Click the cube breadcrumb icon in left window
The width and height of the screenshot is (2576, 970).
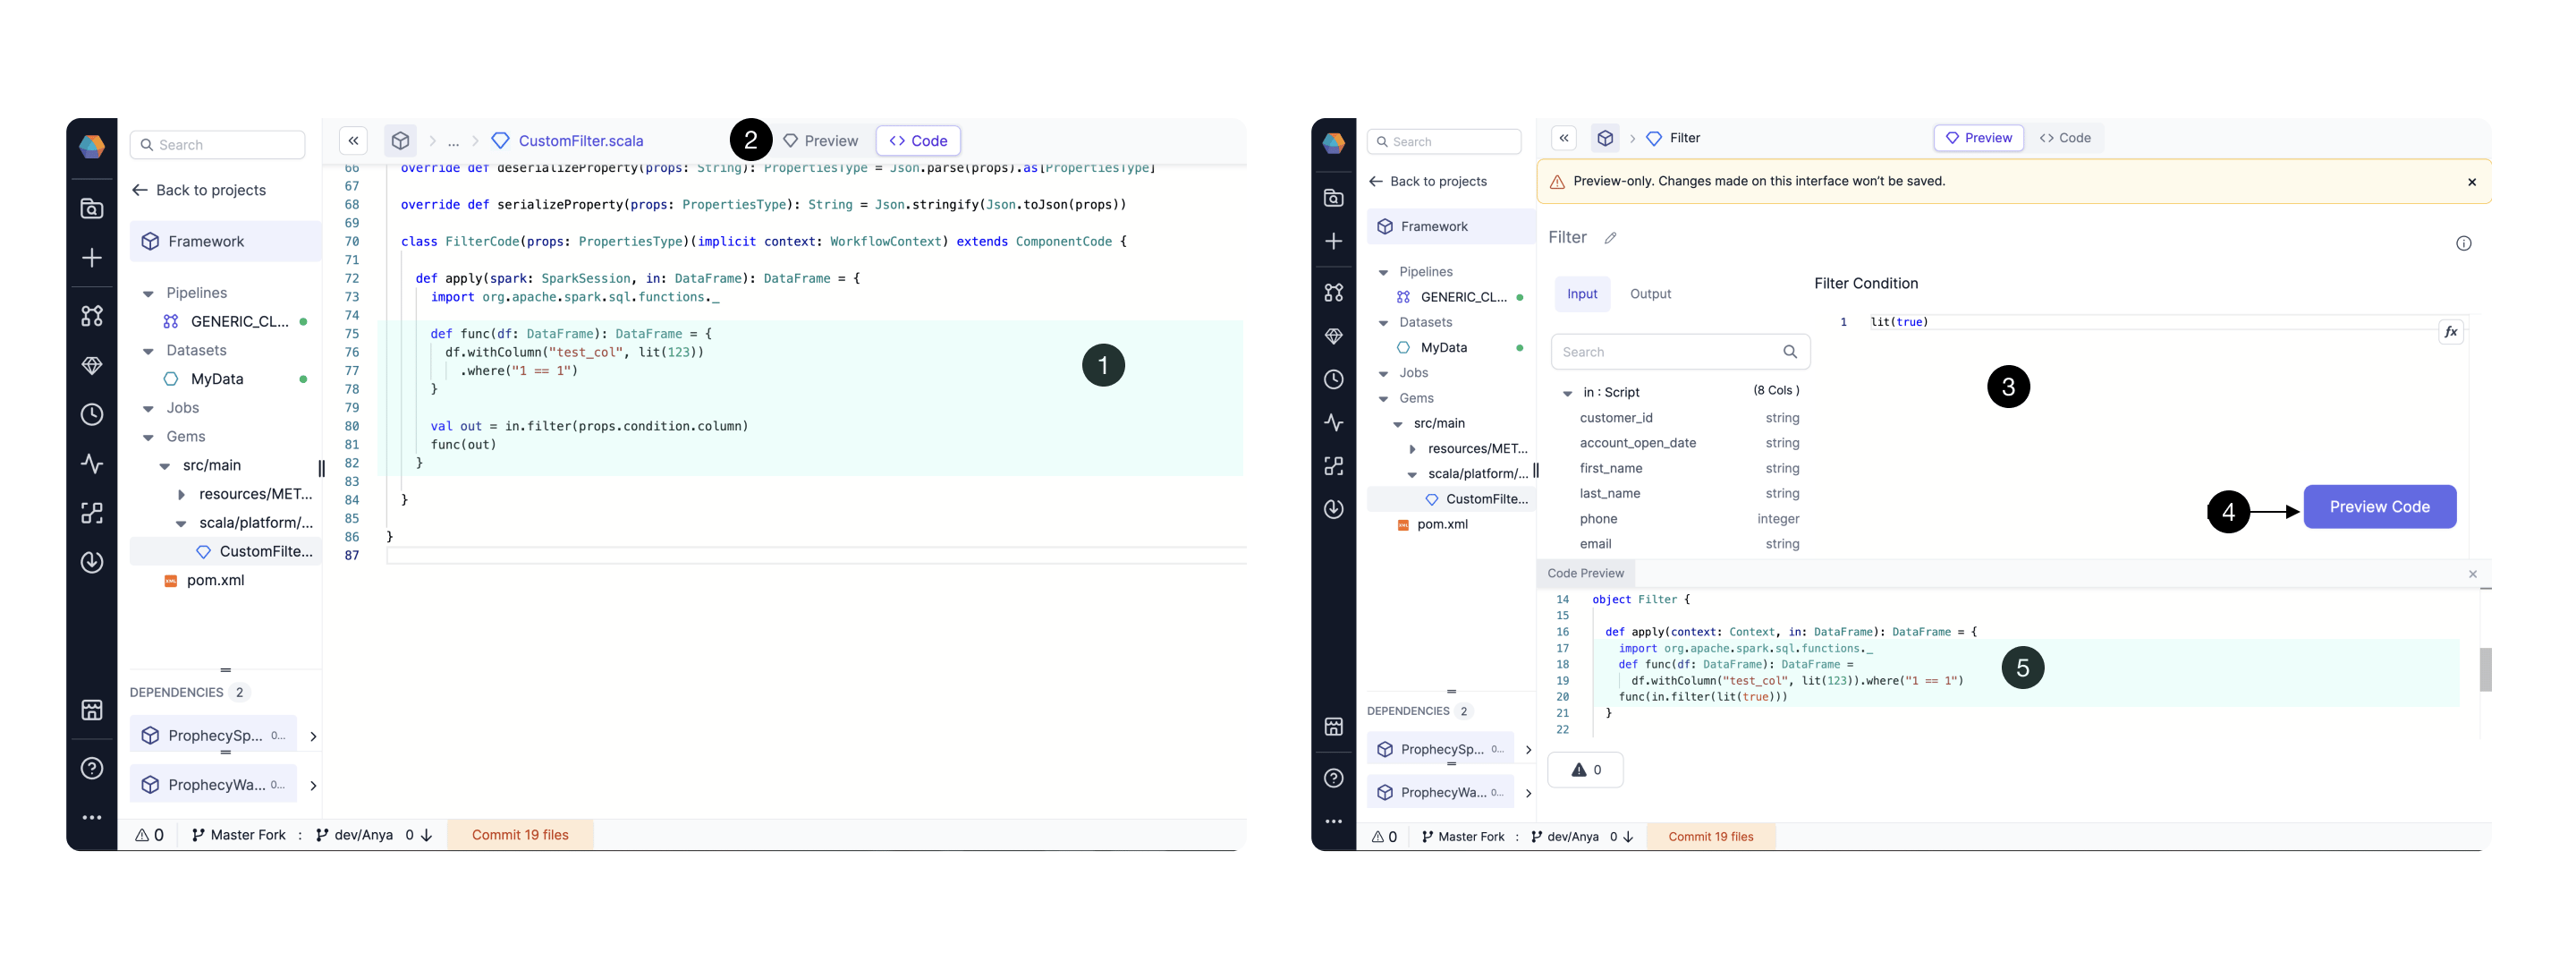[x=400, y=141]
